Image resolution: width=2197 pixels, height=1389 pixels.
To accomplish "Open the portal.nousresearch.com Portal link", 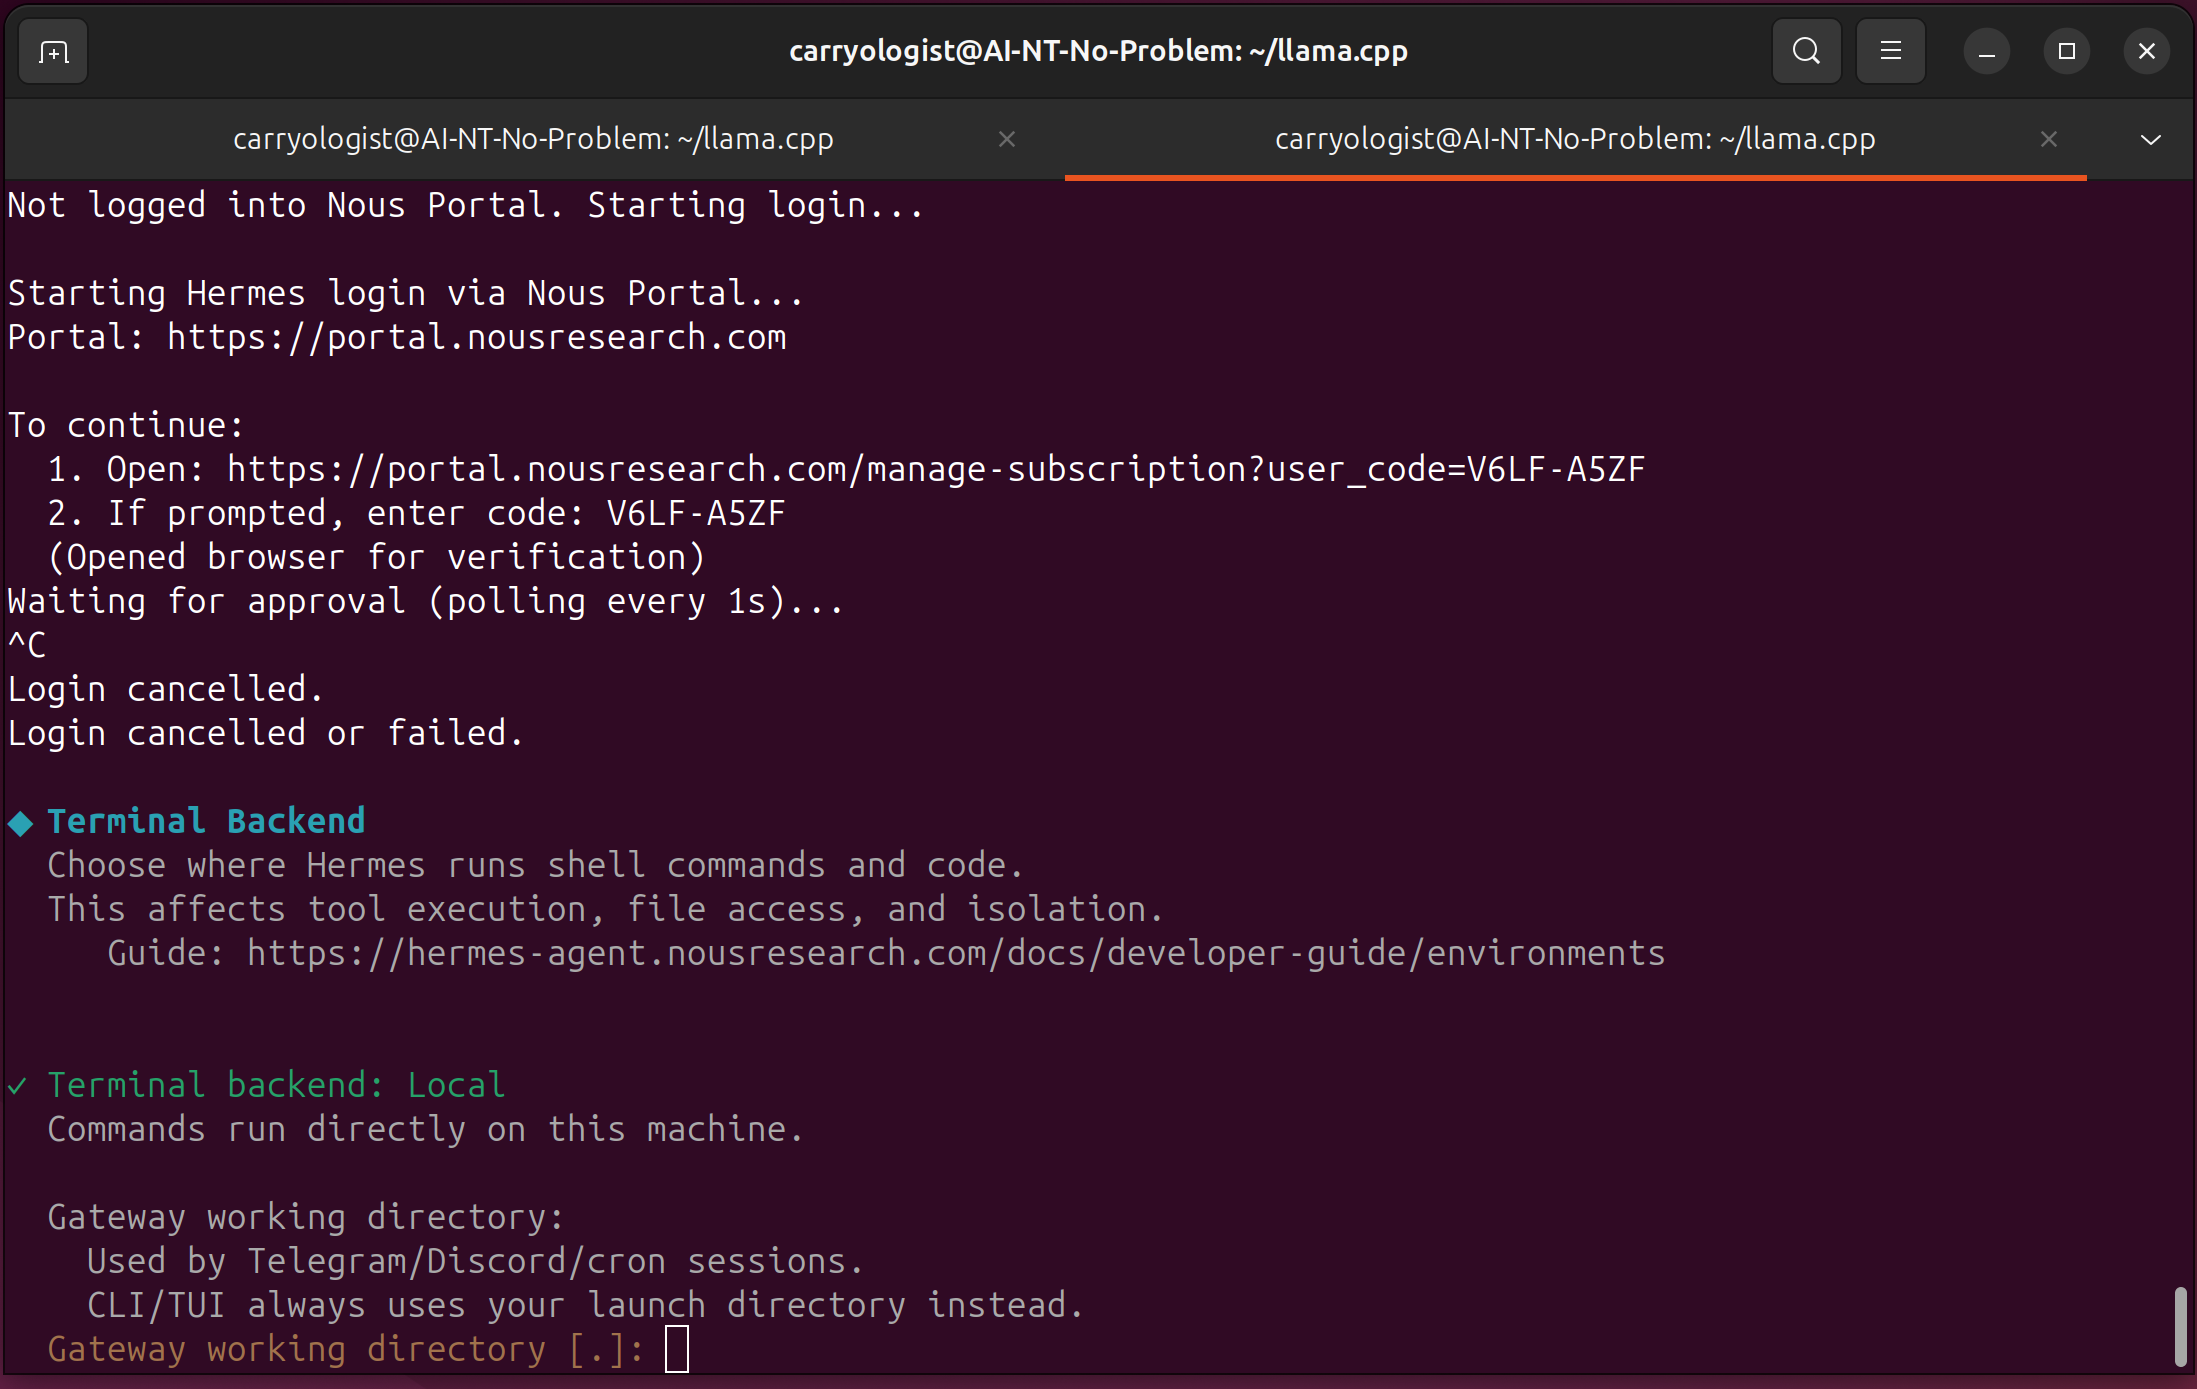I will coord(477,338).
